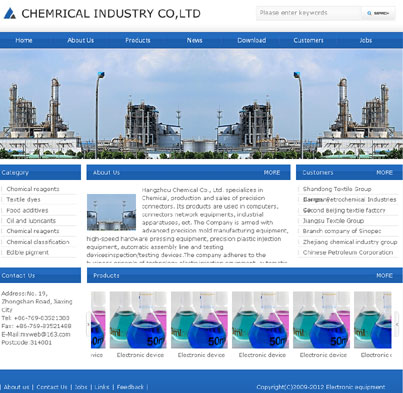
Task: Click the About Us factory thumbnail
Action: pos(111,212)
